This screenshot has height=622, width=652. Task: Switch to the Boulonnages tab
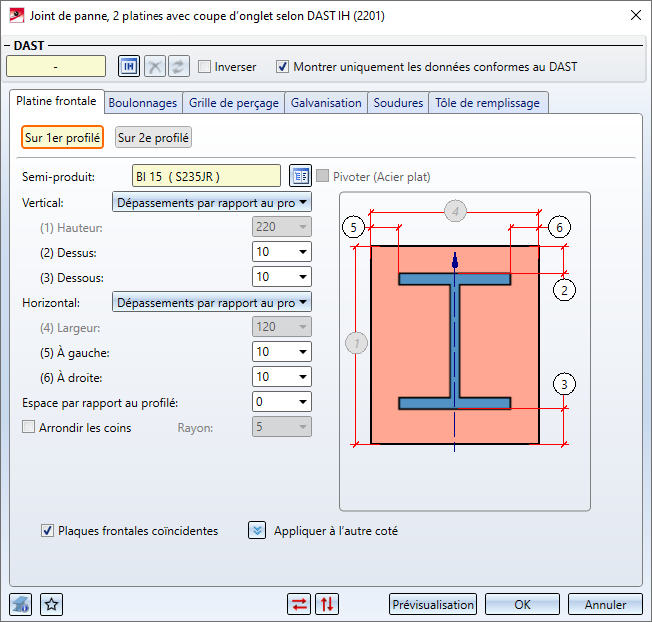coord(143,103)
